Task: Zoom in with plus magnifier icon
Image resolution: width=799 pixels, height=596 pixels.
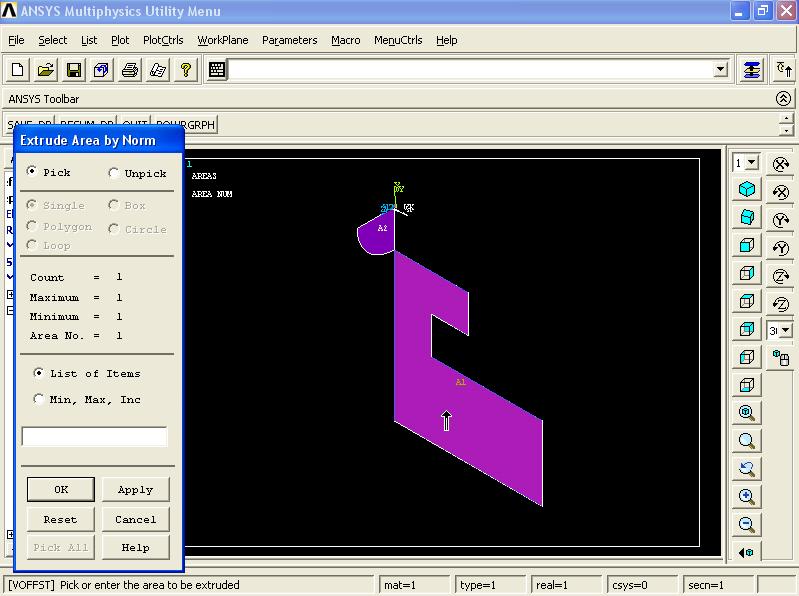Action: pyautogui.click(x=747, y=497)
